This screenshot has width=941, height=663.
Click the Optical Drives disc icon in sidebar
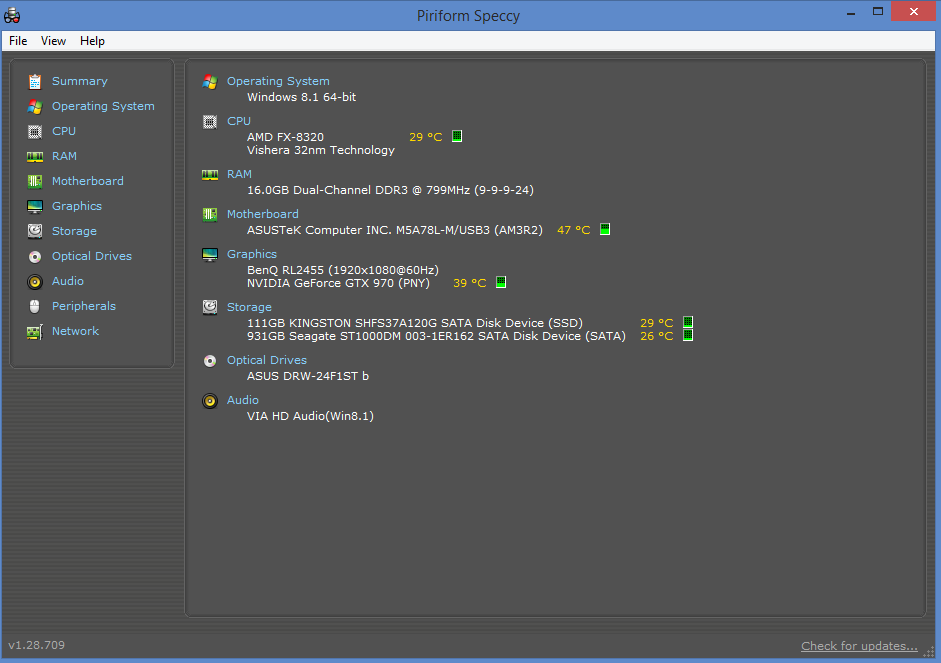[x=35, y=257]
